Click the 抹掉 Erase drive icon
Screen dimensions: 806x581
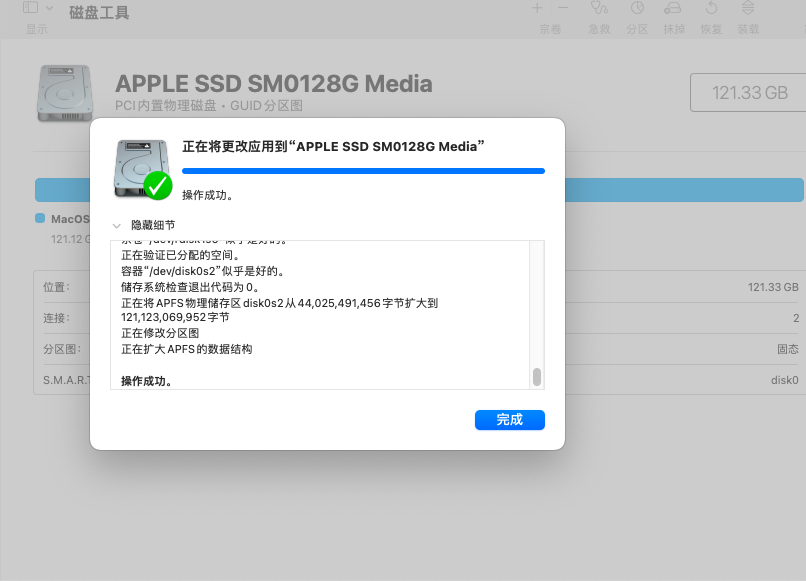pos(673,8)
